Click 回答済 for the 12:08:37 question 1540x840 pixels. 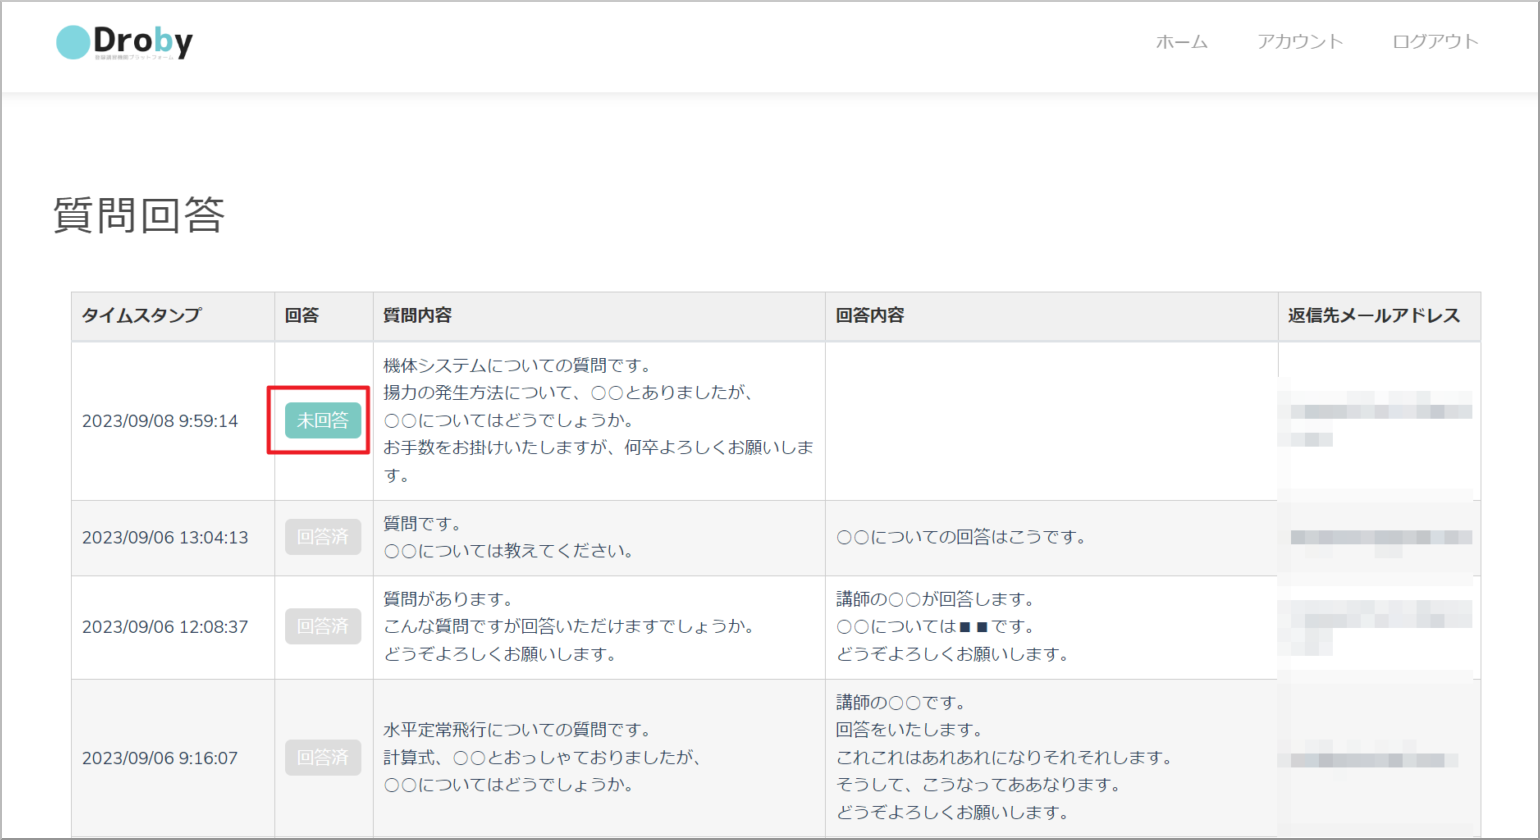pos(323,627)
